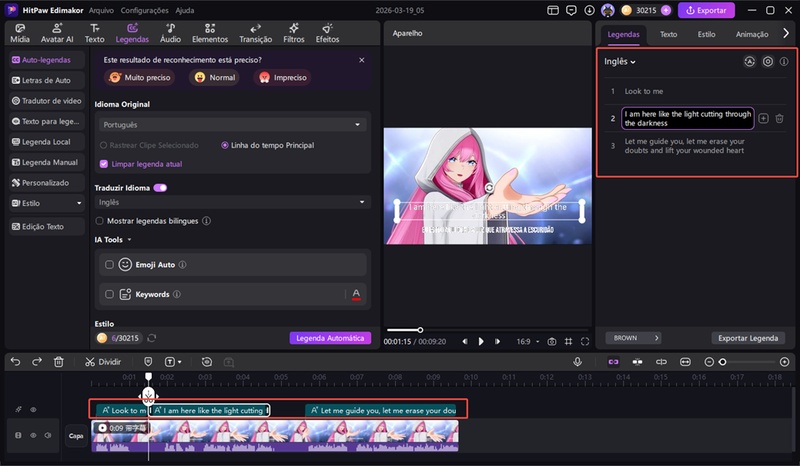
Task: Open subtitle settings circular icon next to Inglês
Action: (768, 62)
